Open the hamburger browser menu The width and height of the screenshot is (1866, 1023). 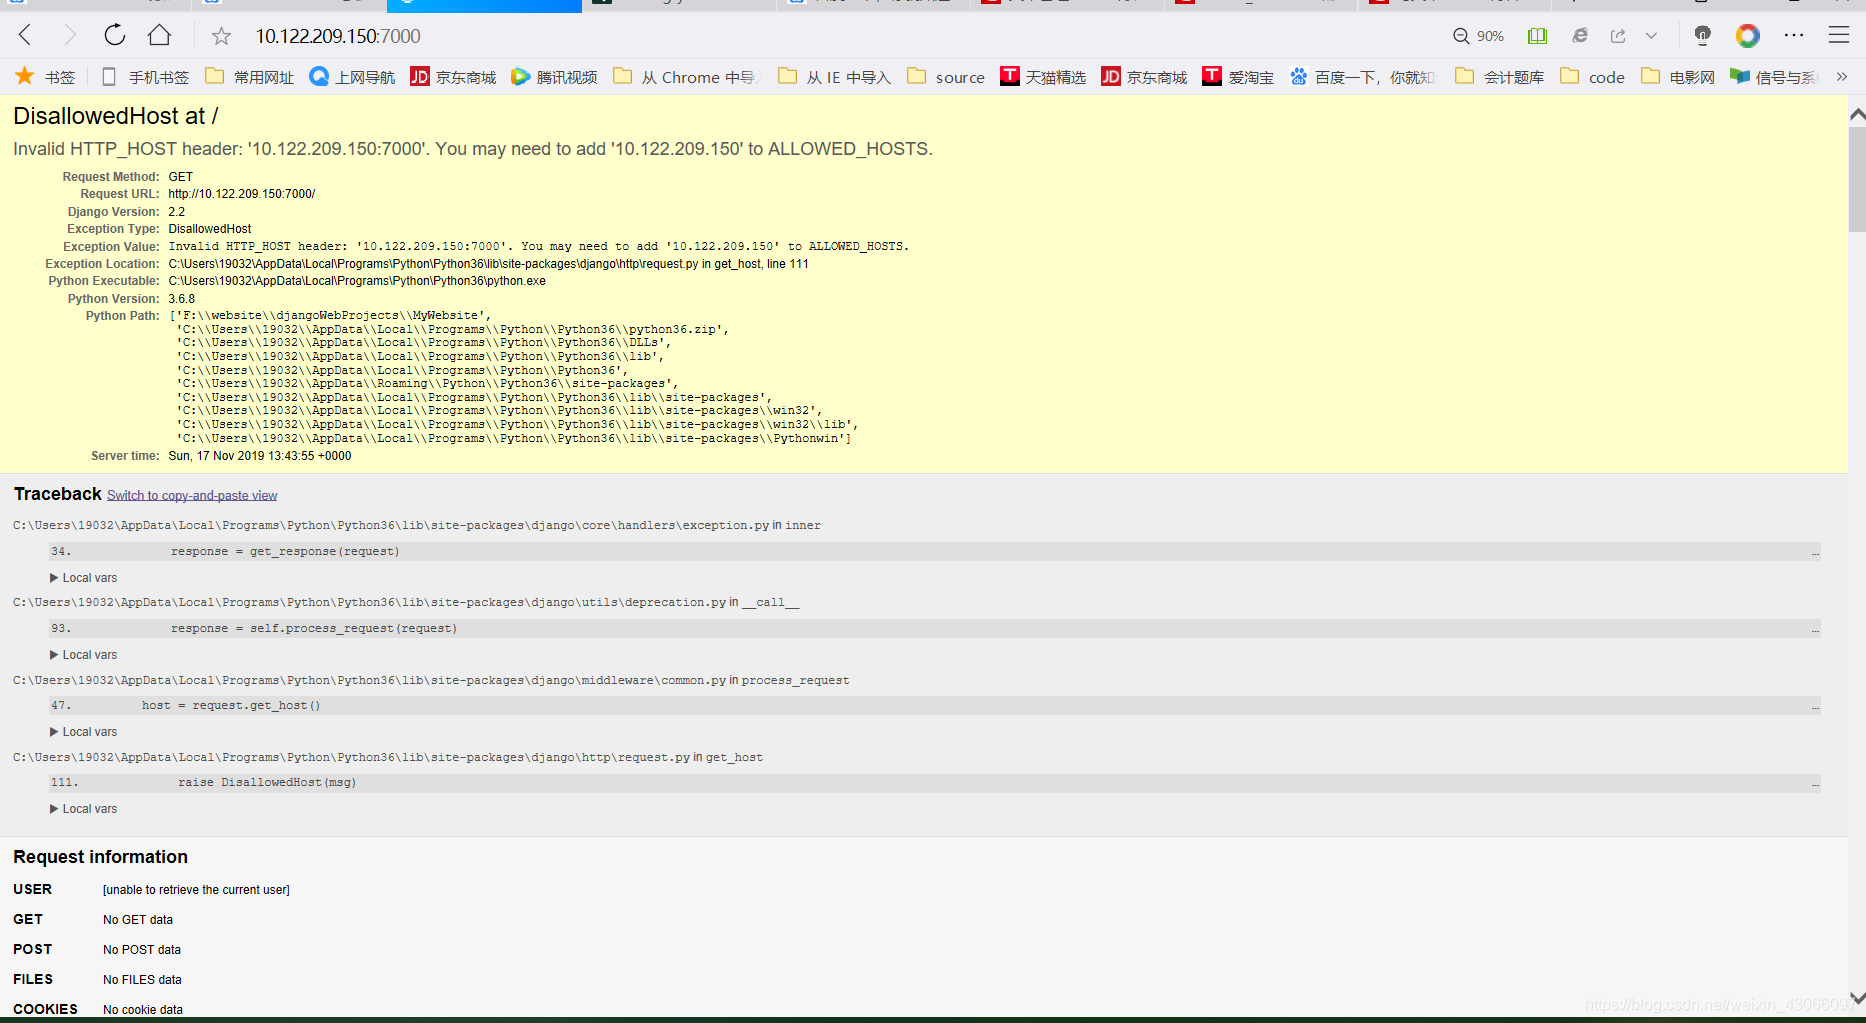click(x=1839, y=36)
